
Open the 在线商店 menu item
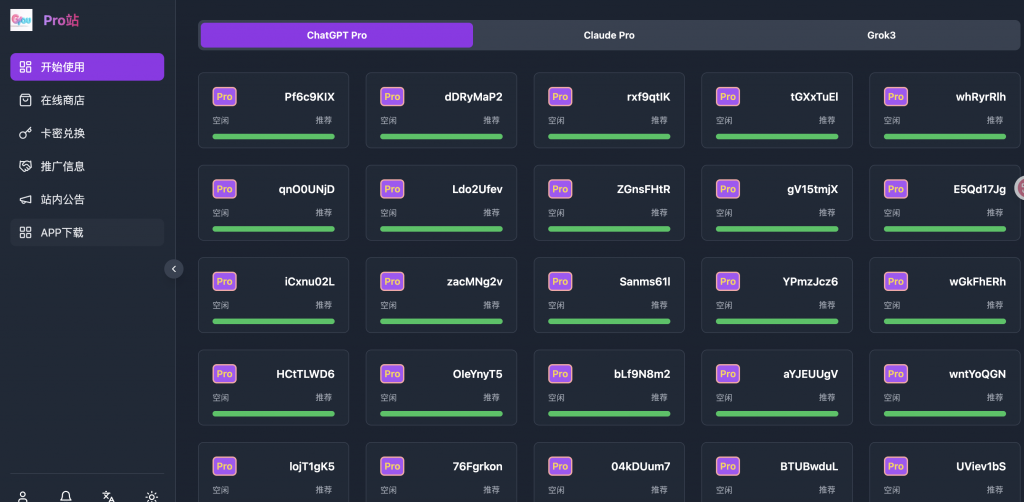87,100
